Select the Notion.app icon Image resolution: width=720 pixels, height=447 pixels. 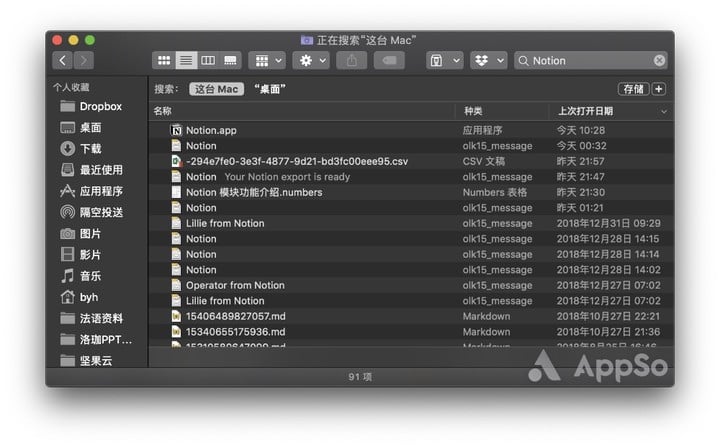click(176, 130)
